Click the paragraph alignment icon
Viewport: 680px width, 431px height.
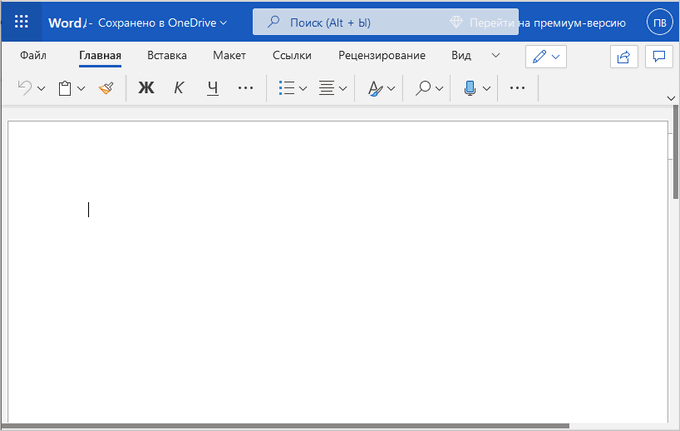point(327,88)
